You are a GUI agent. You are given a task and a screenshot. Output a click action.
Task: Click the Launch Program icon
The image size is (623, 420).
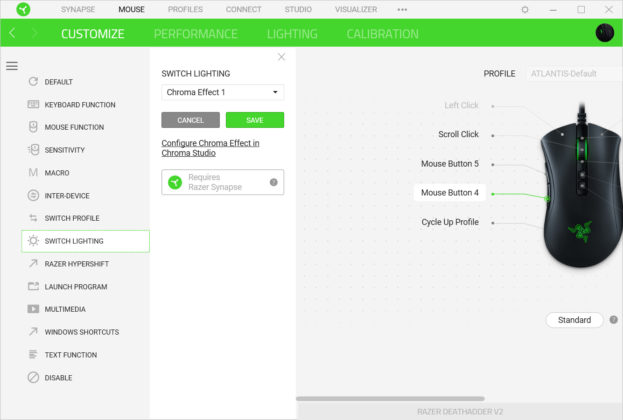pyautogui.click(x=33, y=286)
